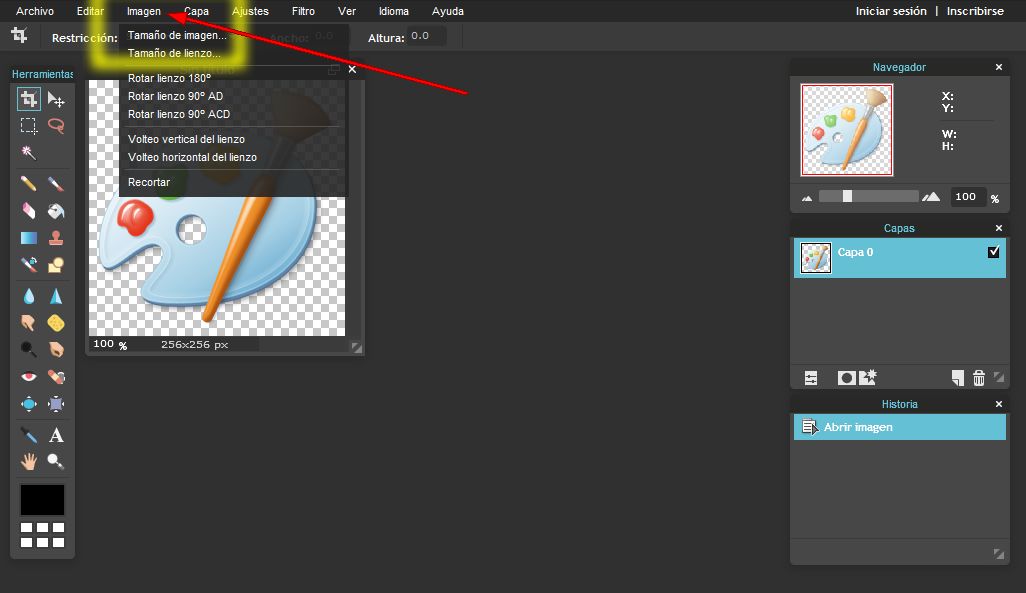Select the Pencil tool
The image size is (1026, 593).
[28, 183]
